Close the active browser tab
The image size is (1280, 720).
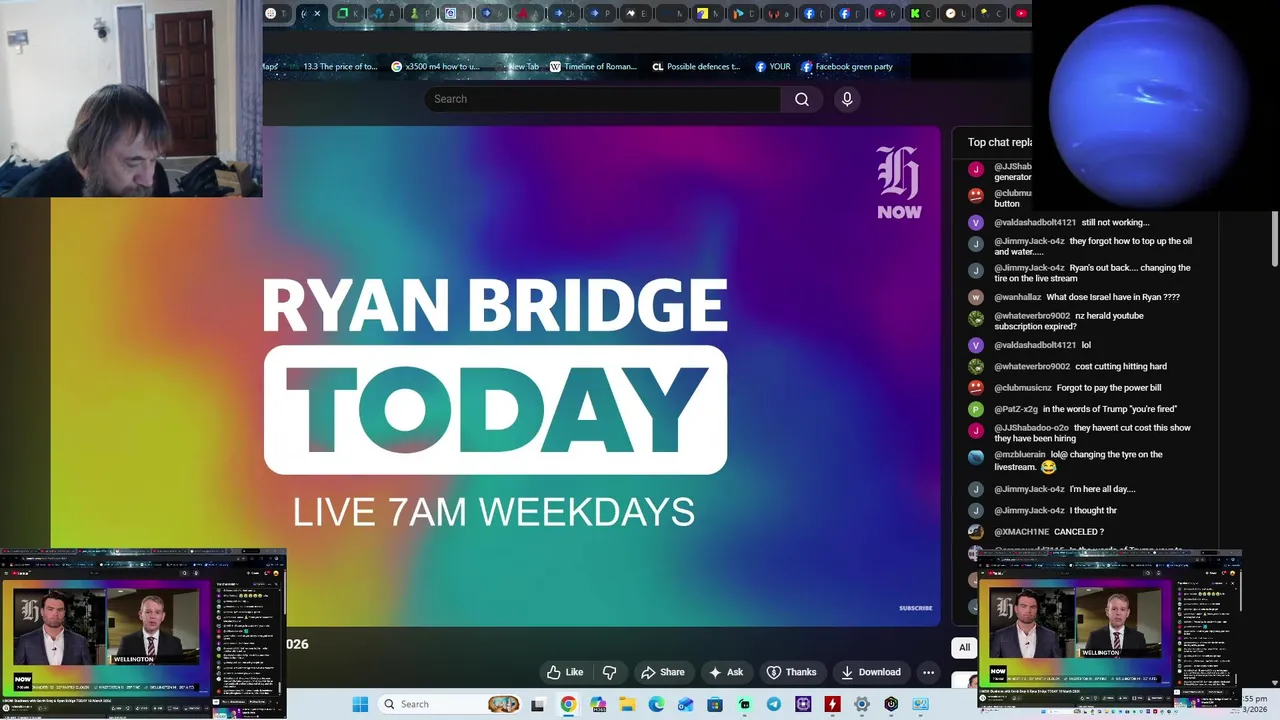coord(317,13)
